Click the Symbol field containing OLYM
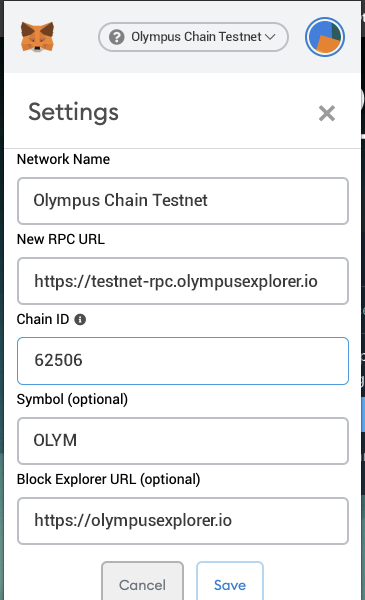The image size is (365, 600). coord(183,441)
